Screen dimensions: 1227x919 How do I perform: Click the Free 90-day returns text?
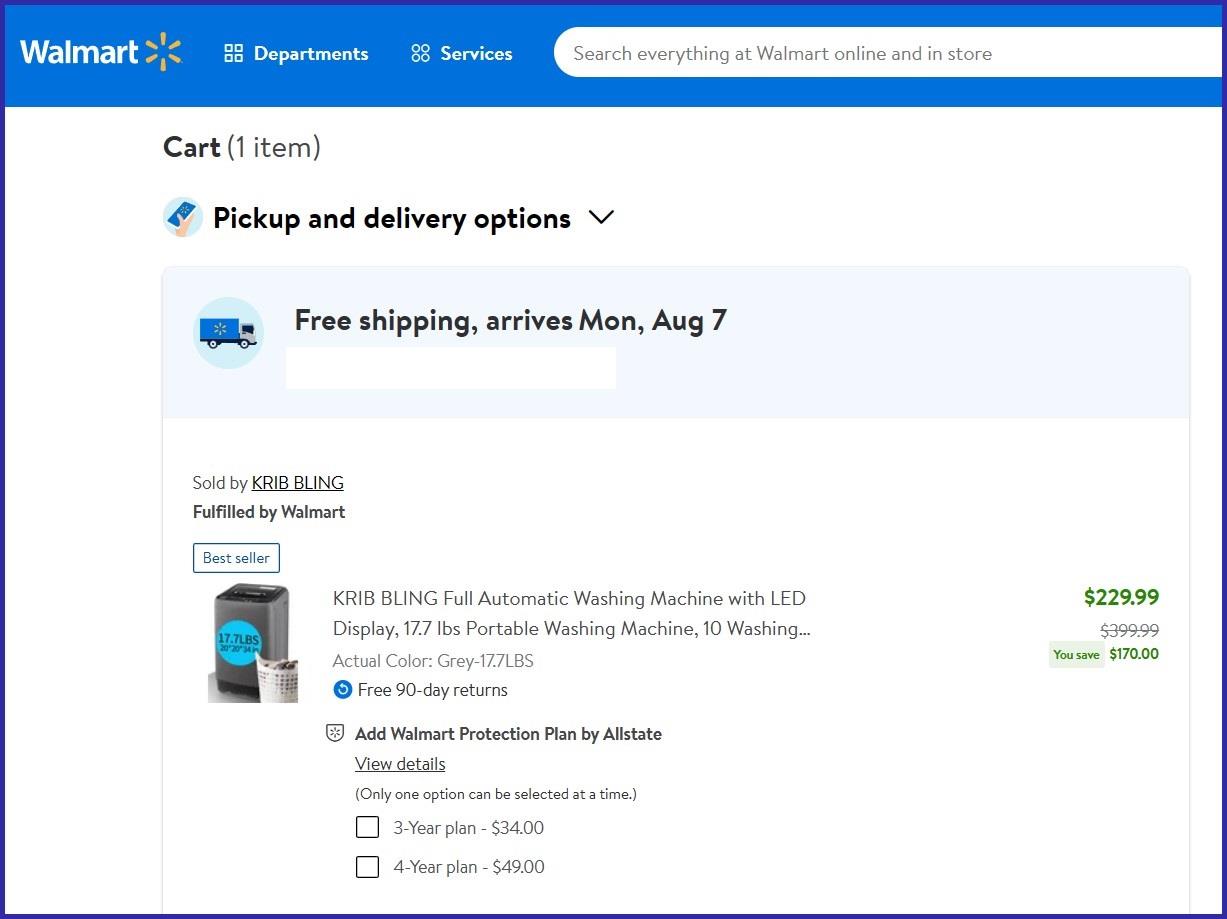click(433, 690)
